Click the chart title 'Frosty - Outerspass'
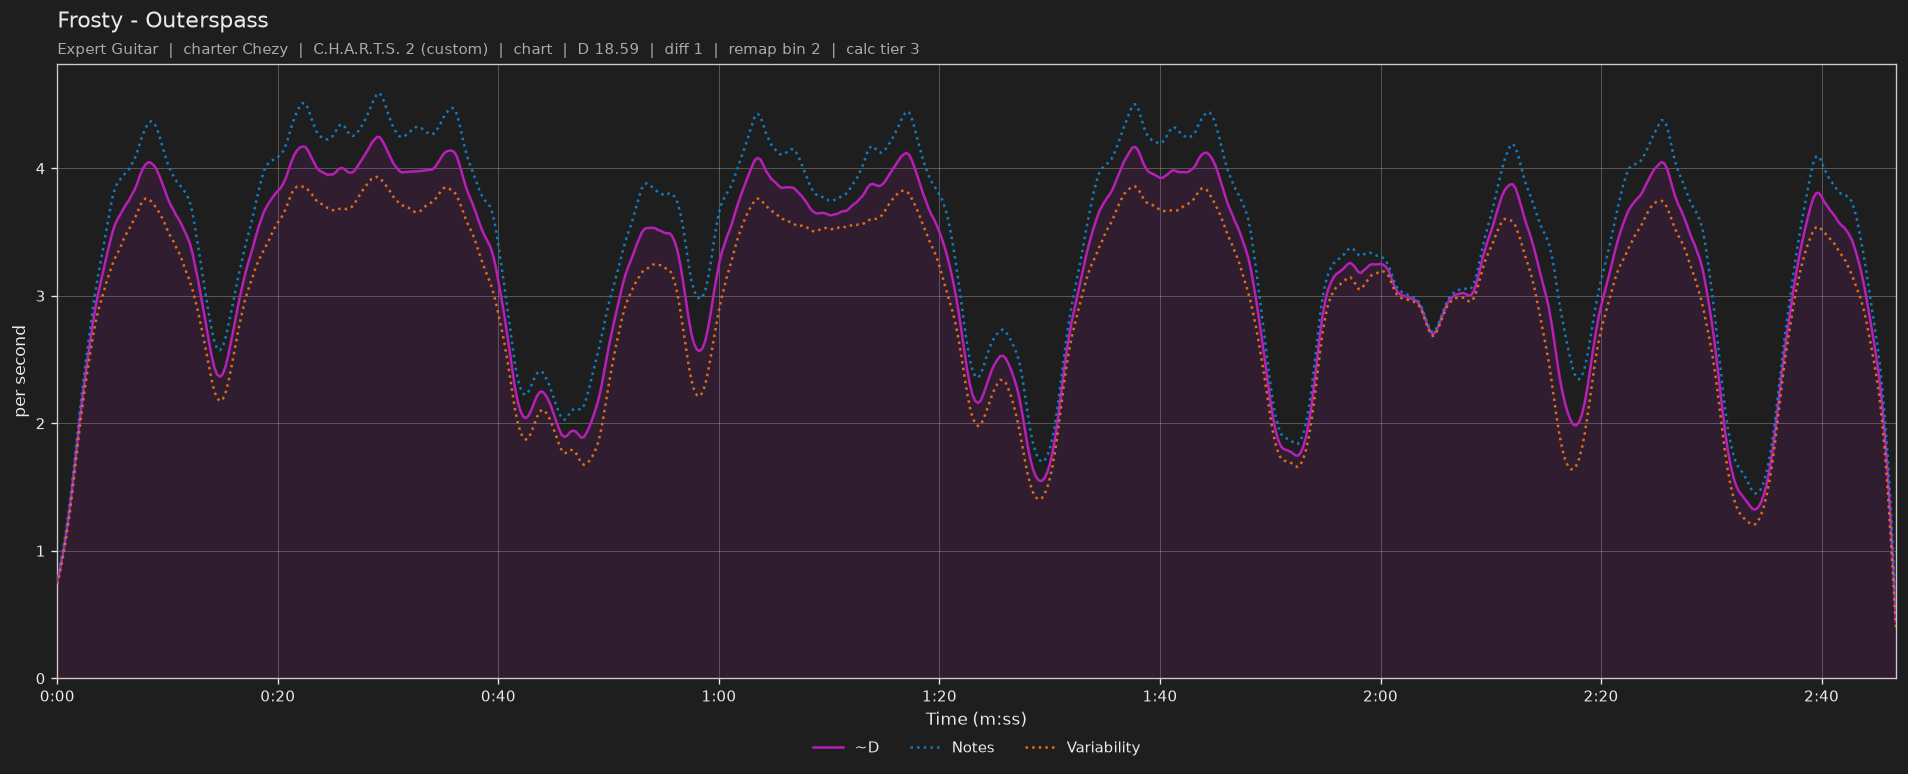Image resolution: width=1908 pixels, height=774 pixels. (x=163, y=20)
